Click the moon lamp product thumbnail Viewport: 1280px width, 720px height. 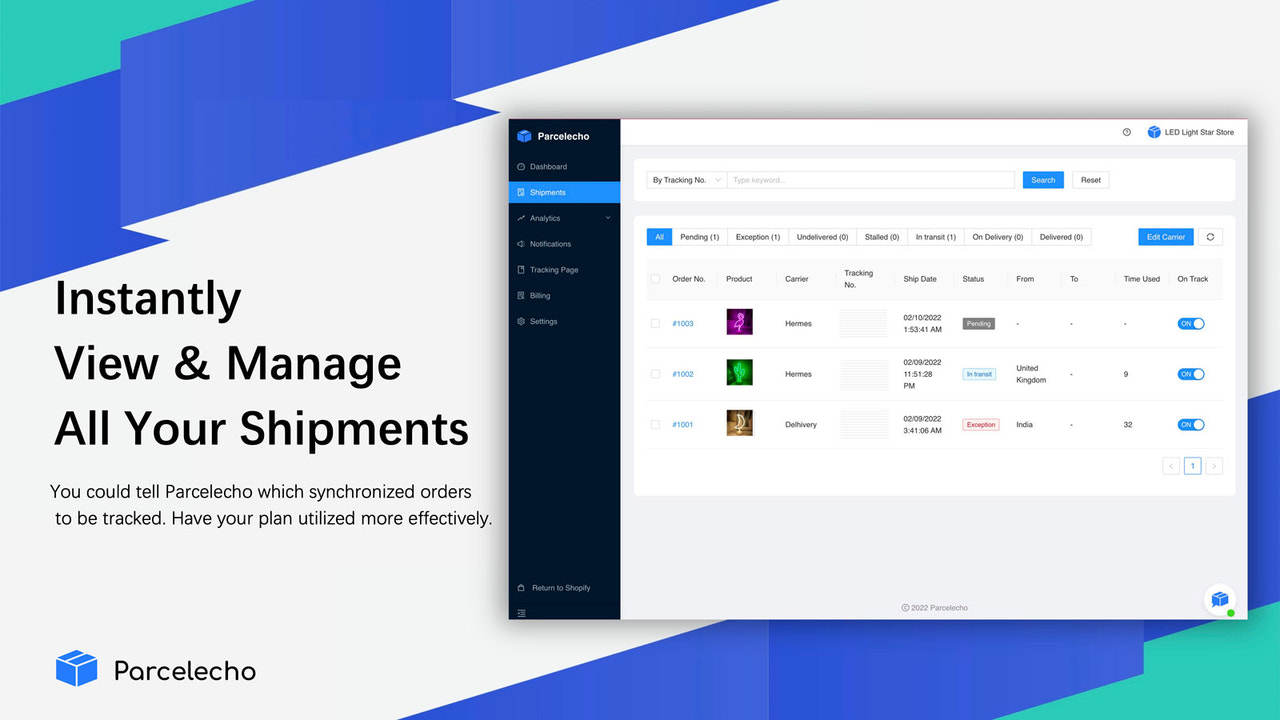click(x=739, y=423)
